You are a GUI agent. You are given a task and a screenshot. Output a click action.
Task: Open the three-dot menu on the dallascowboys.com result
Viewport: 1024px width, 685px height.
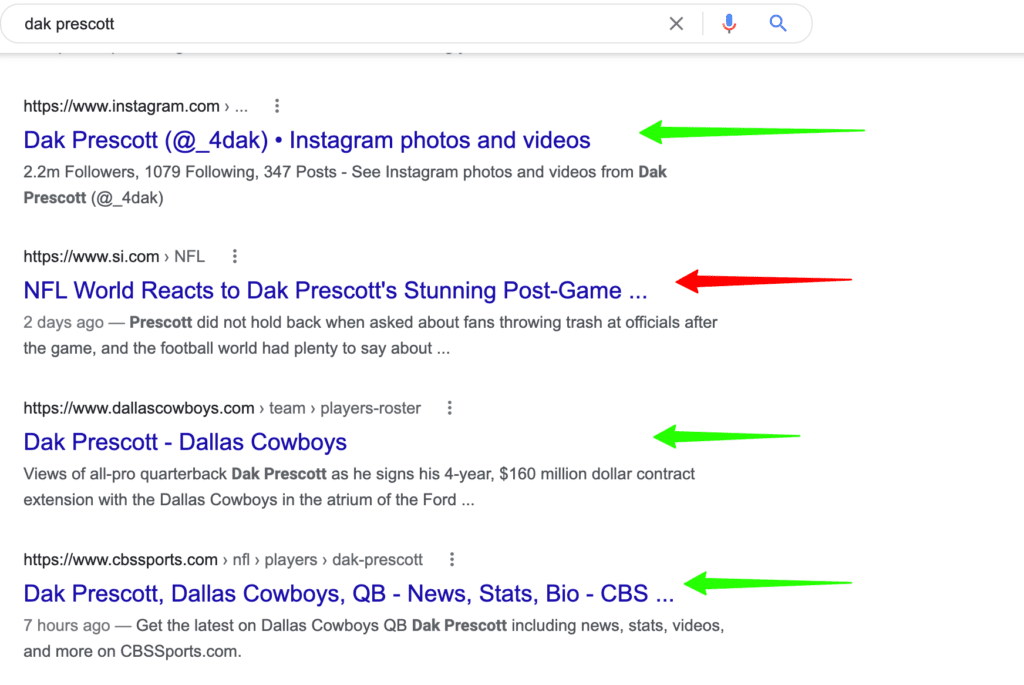tap(449, 407)
